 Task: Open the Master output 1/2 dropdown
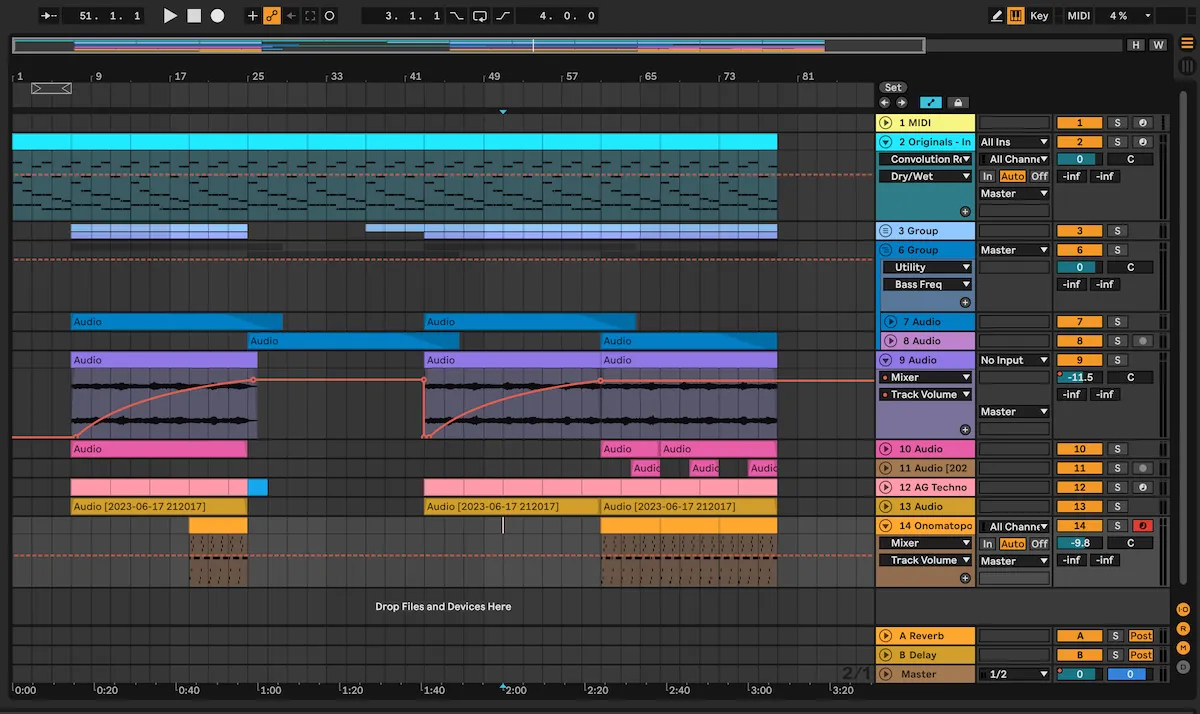1014,674
